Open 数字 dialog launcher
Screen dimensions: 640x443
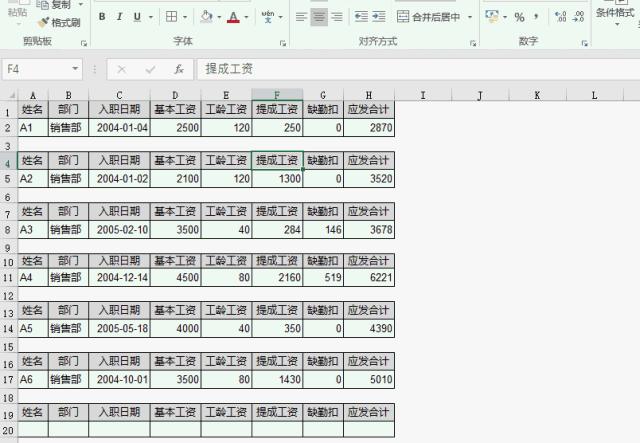point(584,43)
